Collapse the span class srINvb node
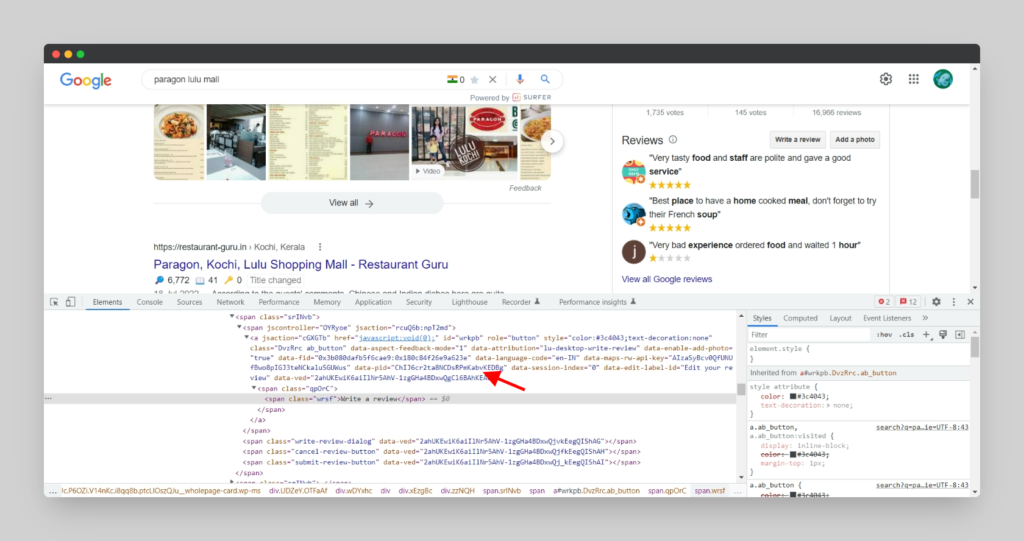1024x541 pixels. tap(232, 317)
